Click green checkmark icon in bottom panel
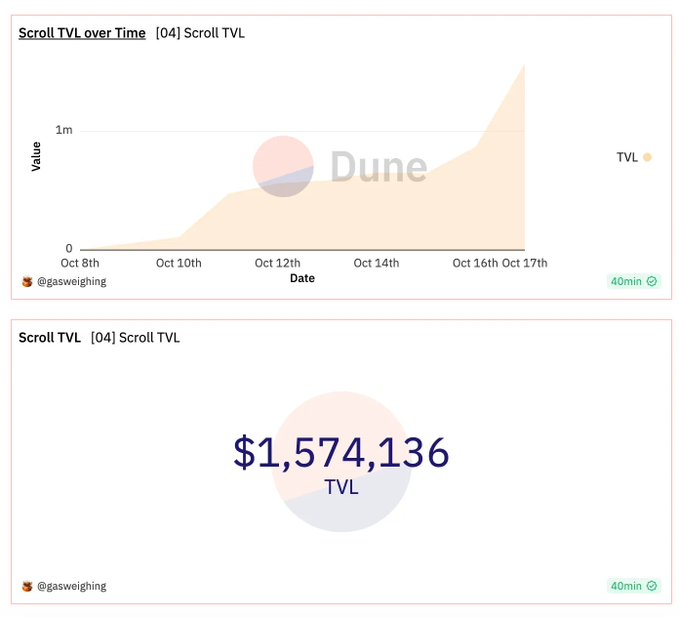The image size is (679, 617). pyautogui.click(x=652, y=586)
